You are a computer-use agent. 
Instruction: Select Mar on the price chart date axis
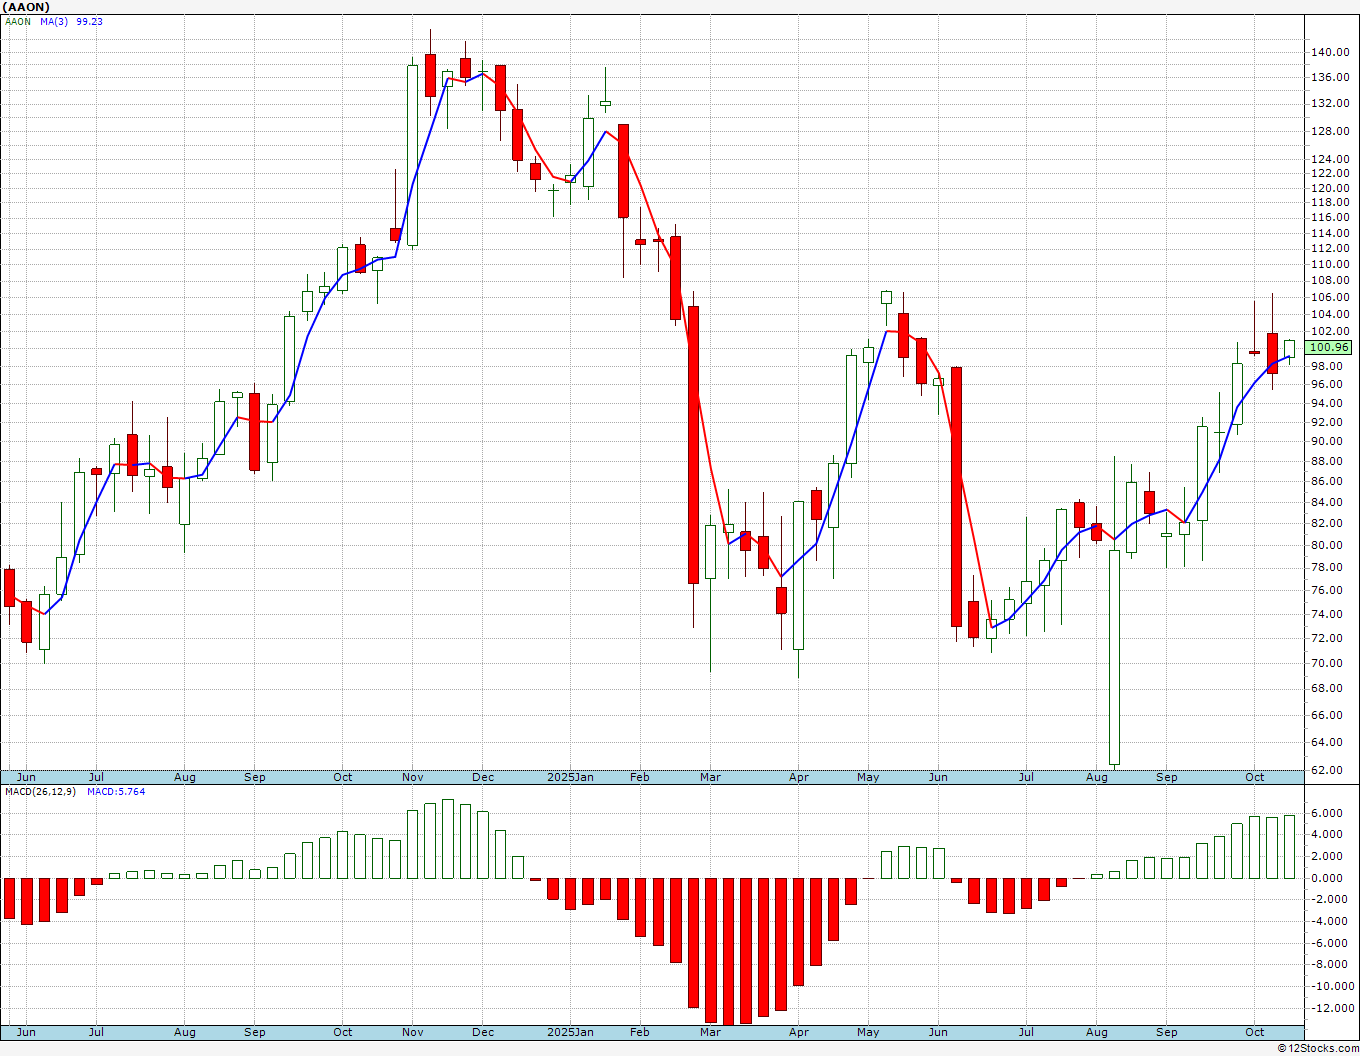pyautogui.click(x=711, y=777)
